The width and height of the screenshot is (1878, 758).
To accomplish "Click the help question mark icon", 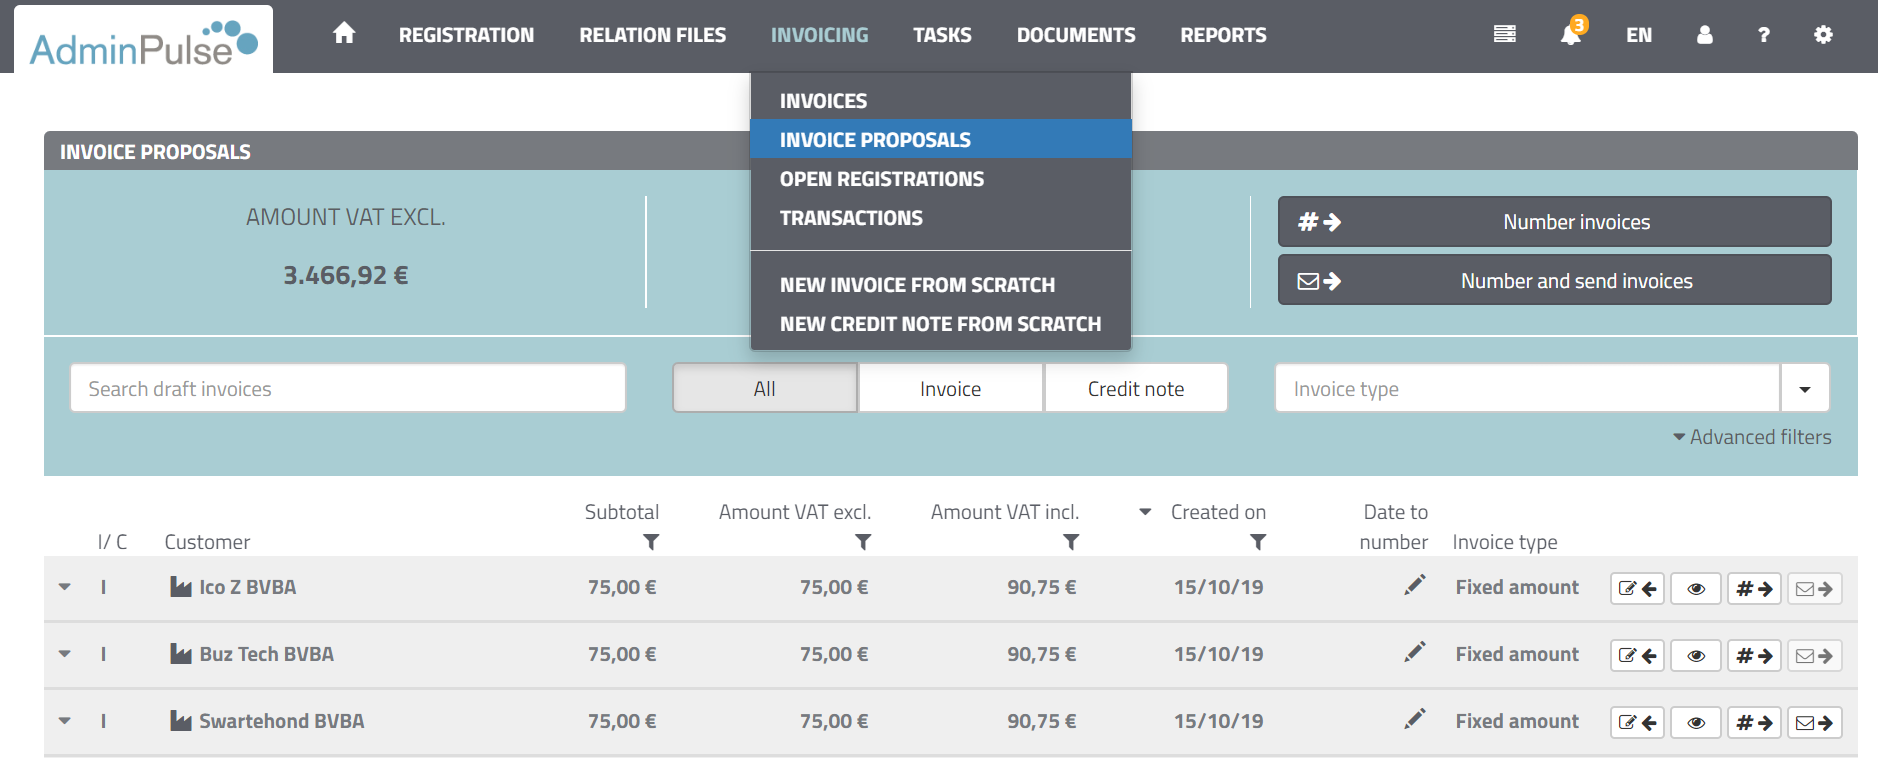I will point(1764,35).
